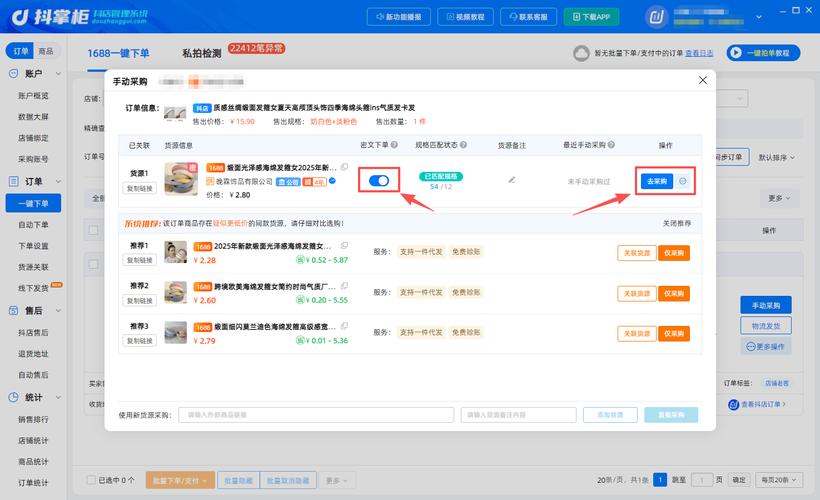Close the 手动采购 dialog with X
The height and width of the screenshot is (500, 820).
pyautogui.click(x=703, y=80)
